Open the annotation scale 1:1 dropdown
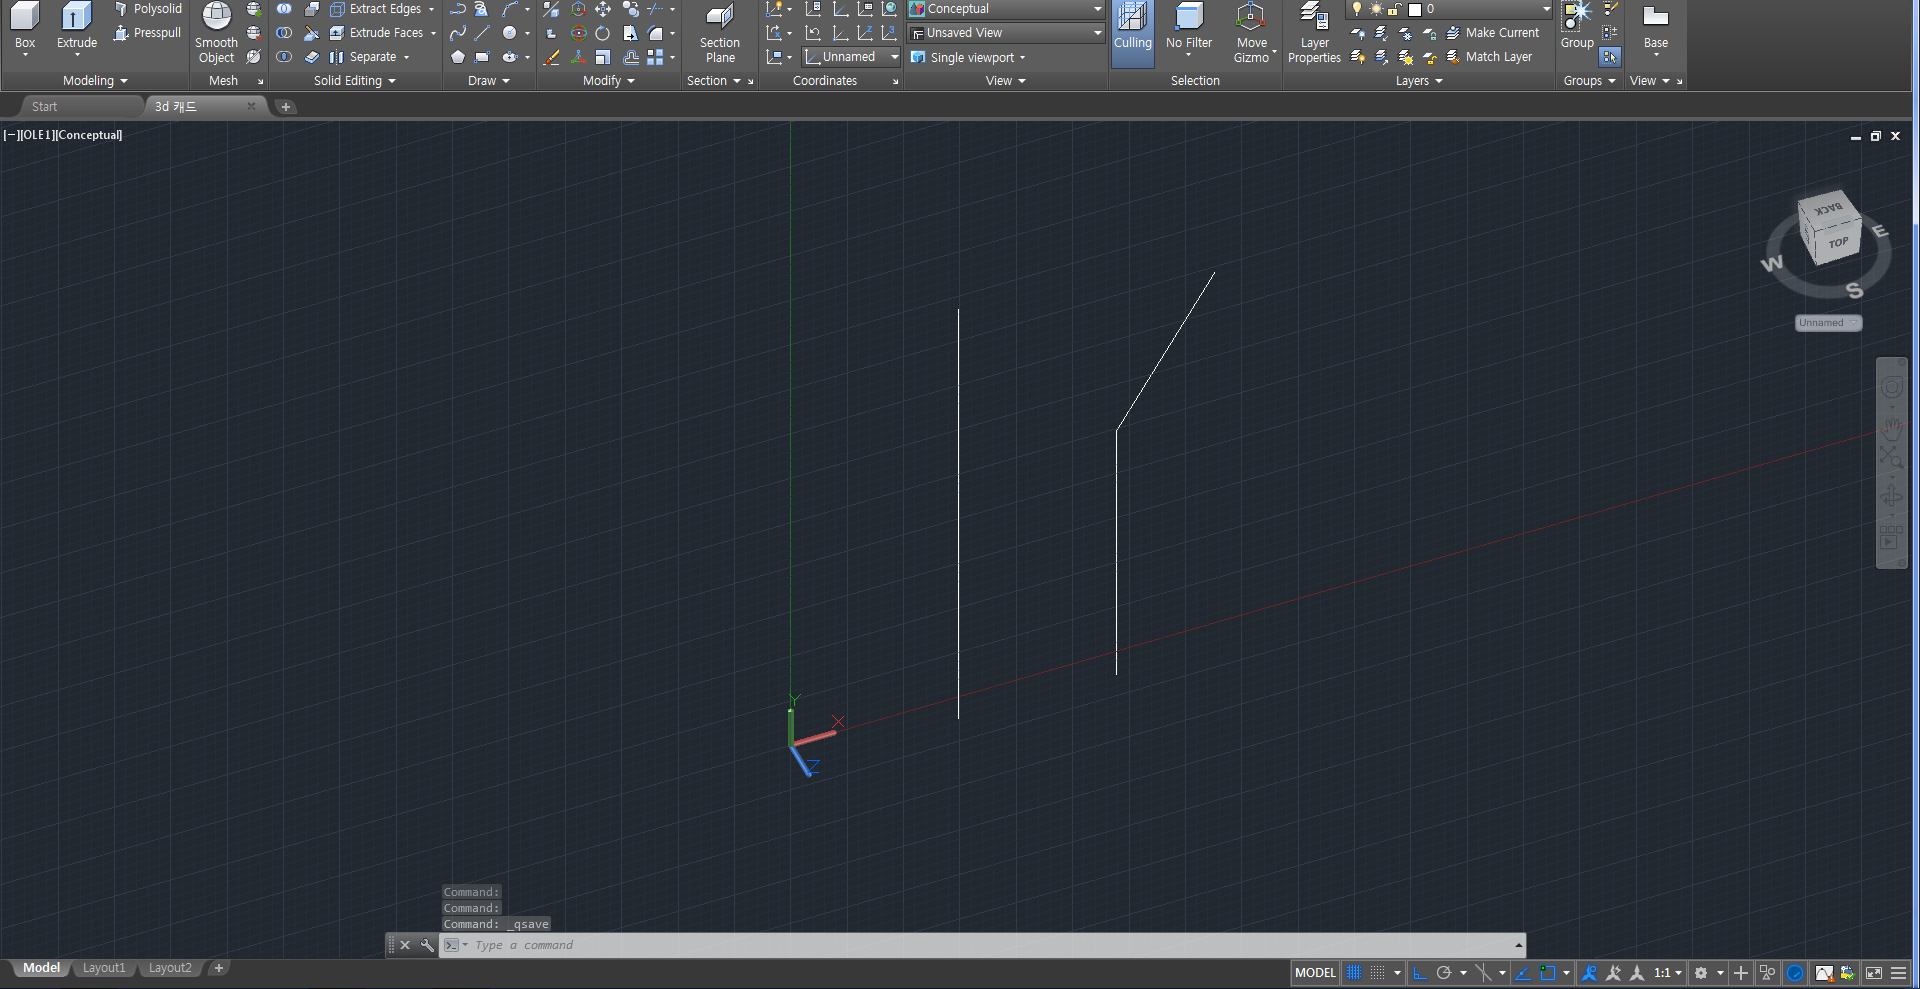Viewport: 1920px width, 989px height. pos(1667,973)
